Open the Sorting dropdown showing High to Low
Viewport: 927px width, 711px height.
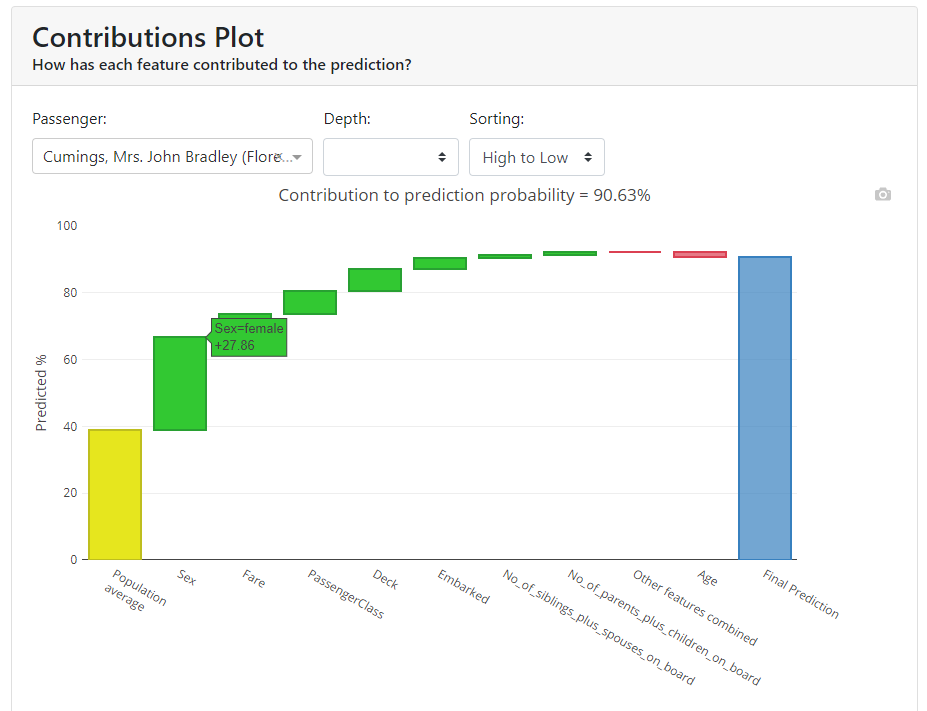coord(536,156)
